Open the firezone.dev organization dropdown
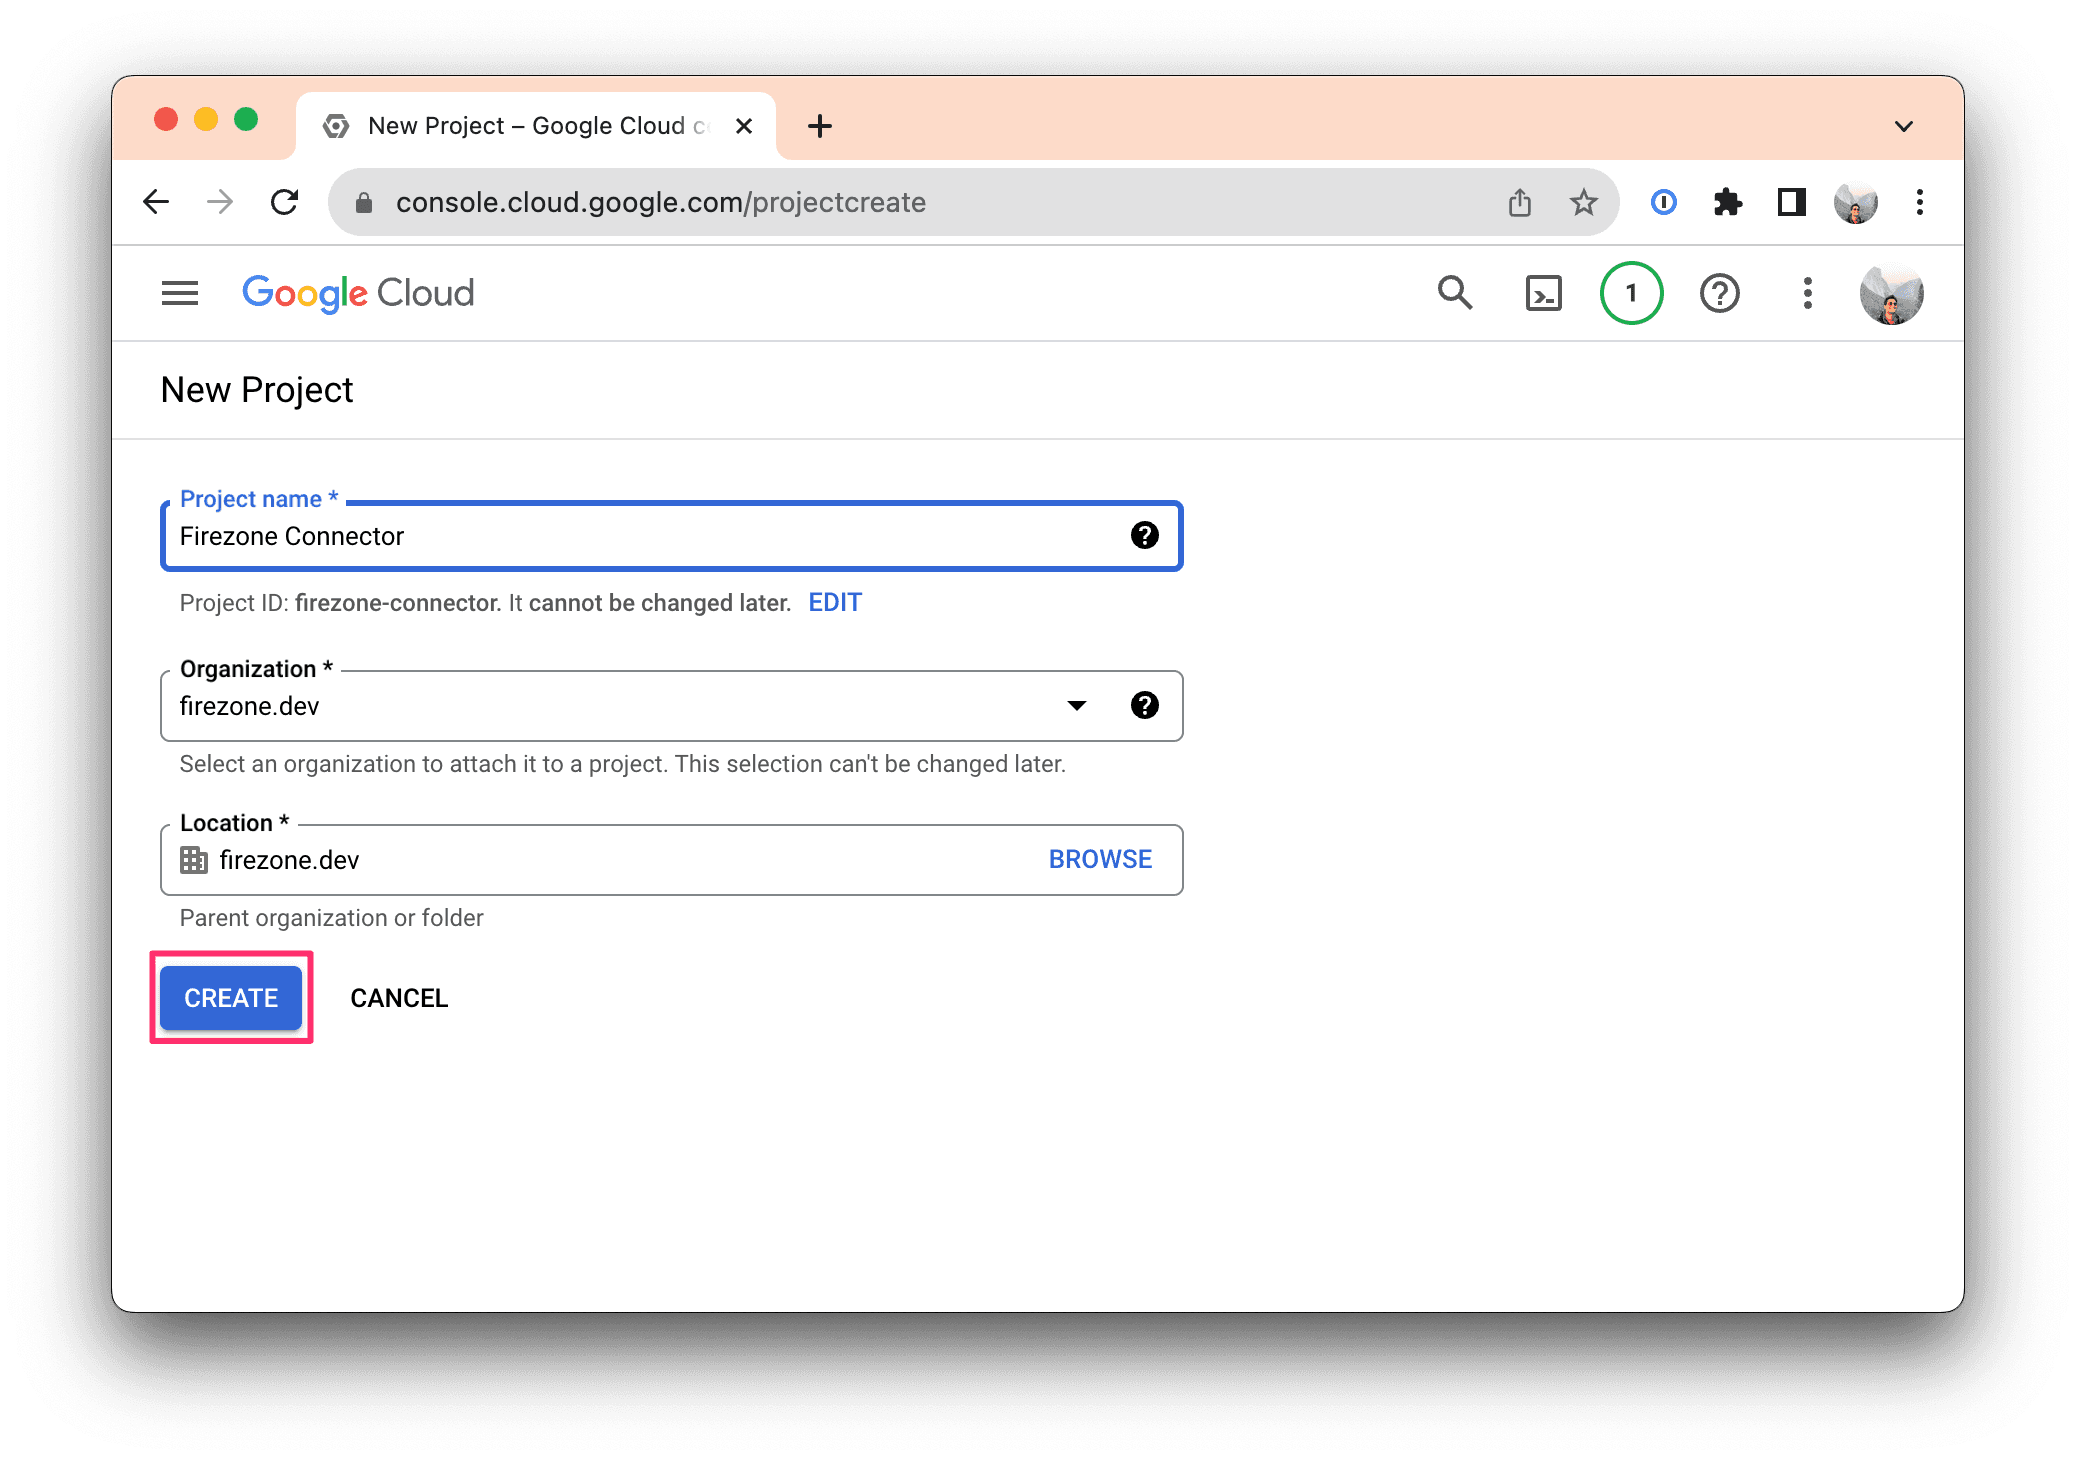The height and width of the screenshot is (1460, 2076). pyautogui.click(x=1076, y=705)
